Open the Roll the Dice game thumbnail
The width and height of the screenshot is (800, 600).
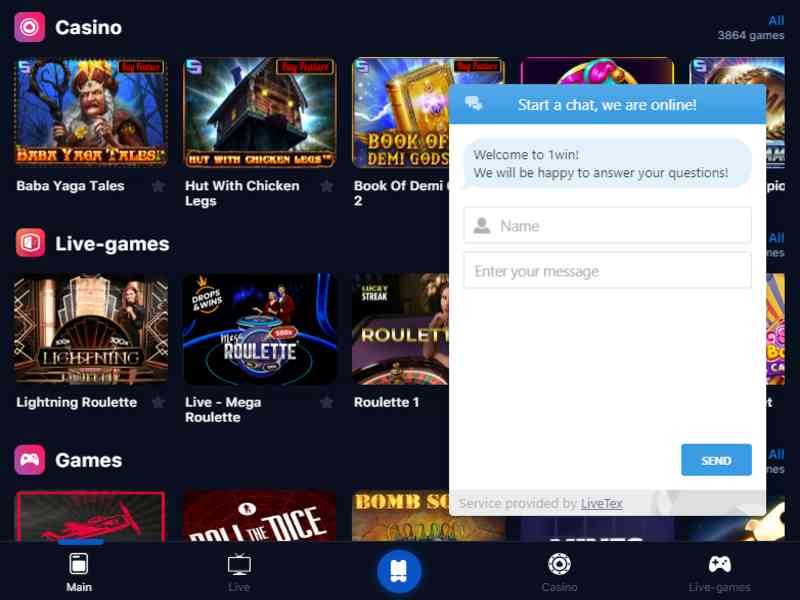pyautogui.click(x=260, y=515)
